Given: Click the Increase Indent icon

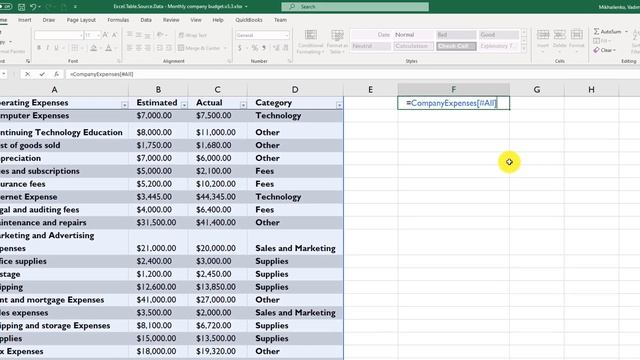Looking at the screenshot, I should click(169, 48).
